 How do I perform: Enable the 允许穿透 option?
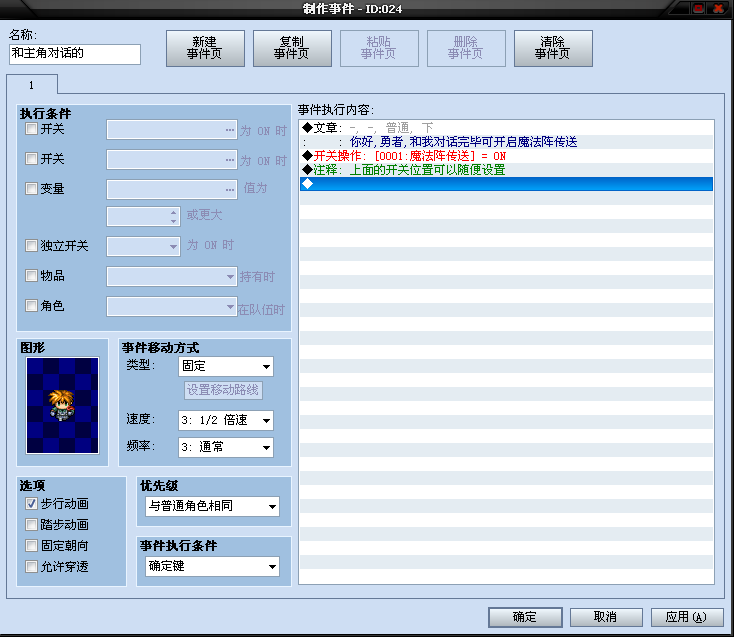pos(31,567)
